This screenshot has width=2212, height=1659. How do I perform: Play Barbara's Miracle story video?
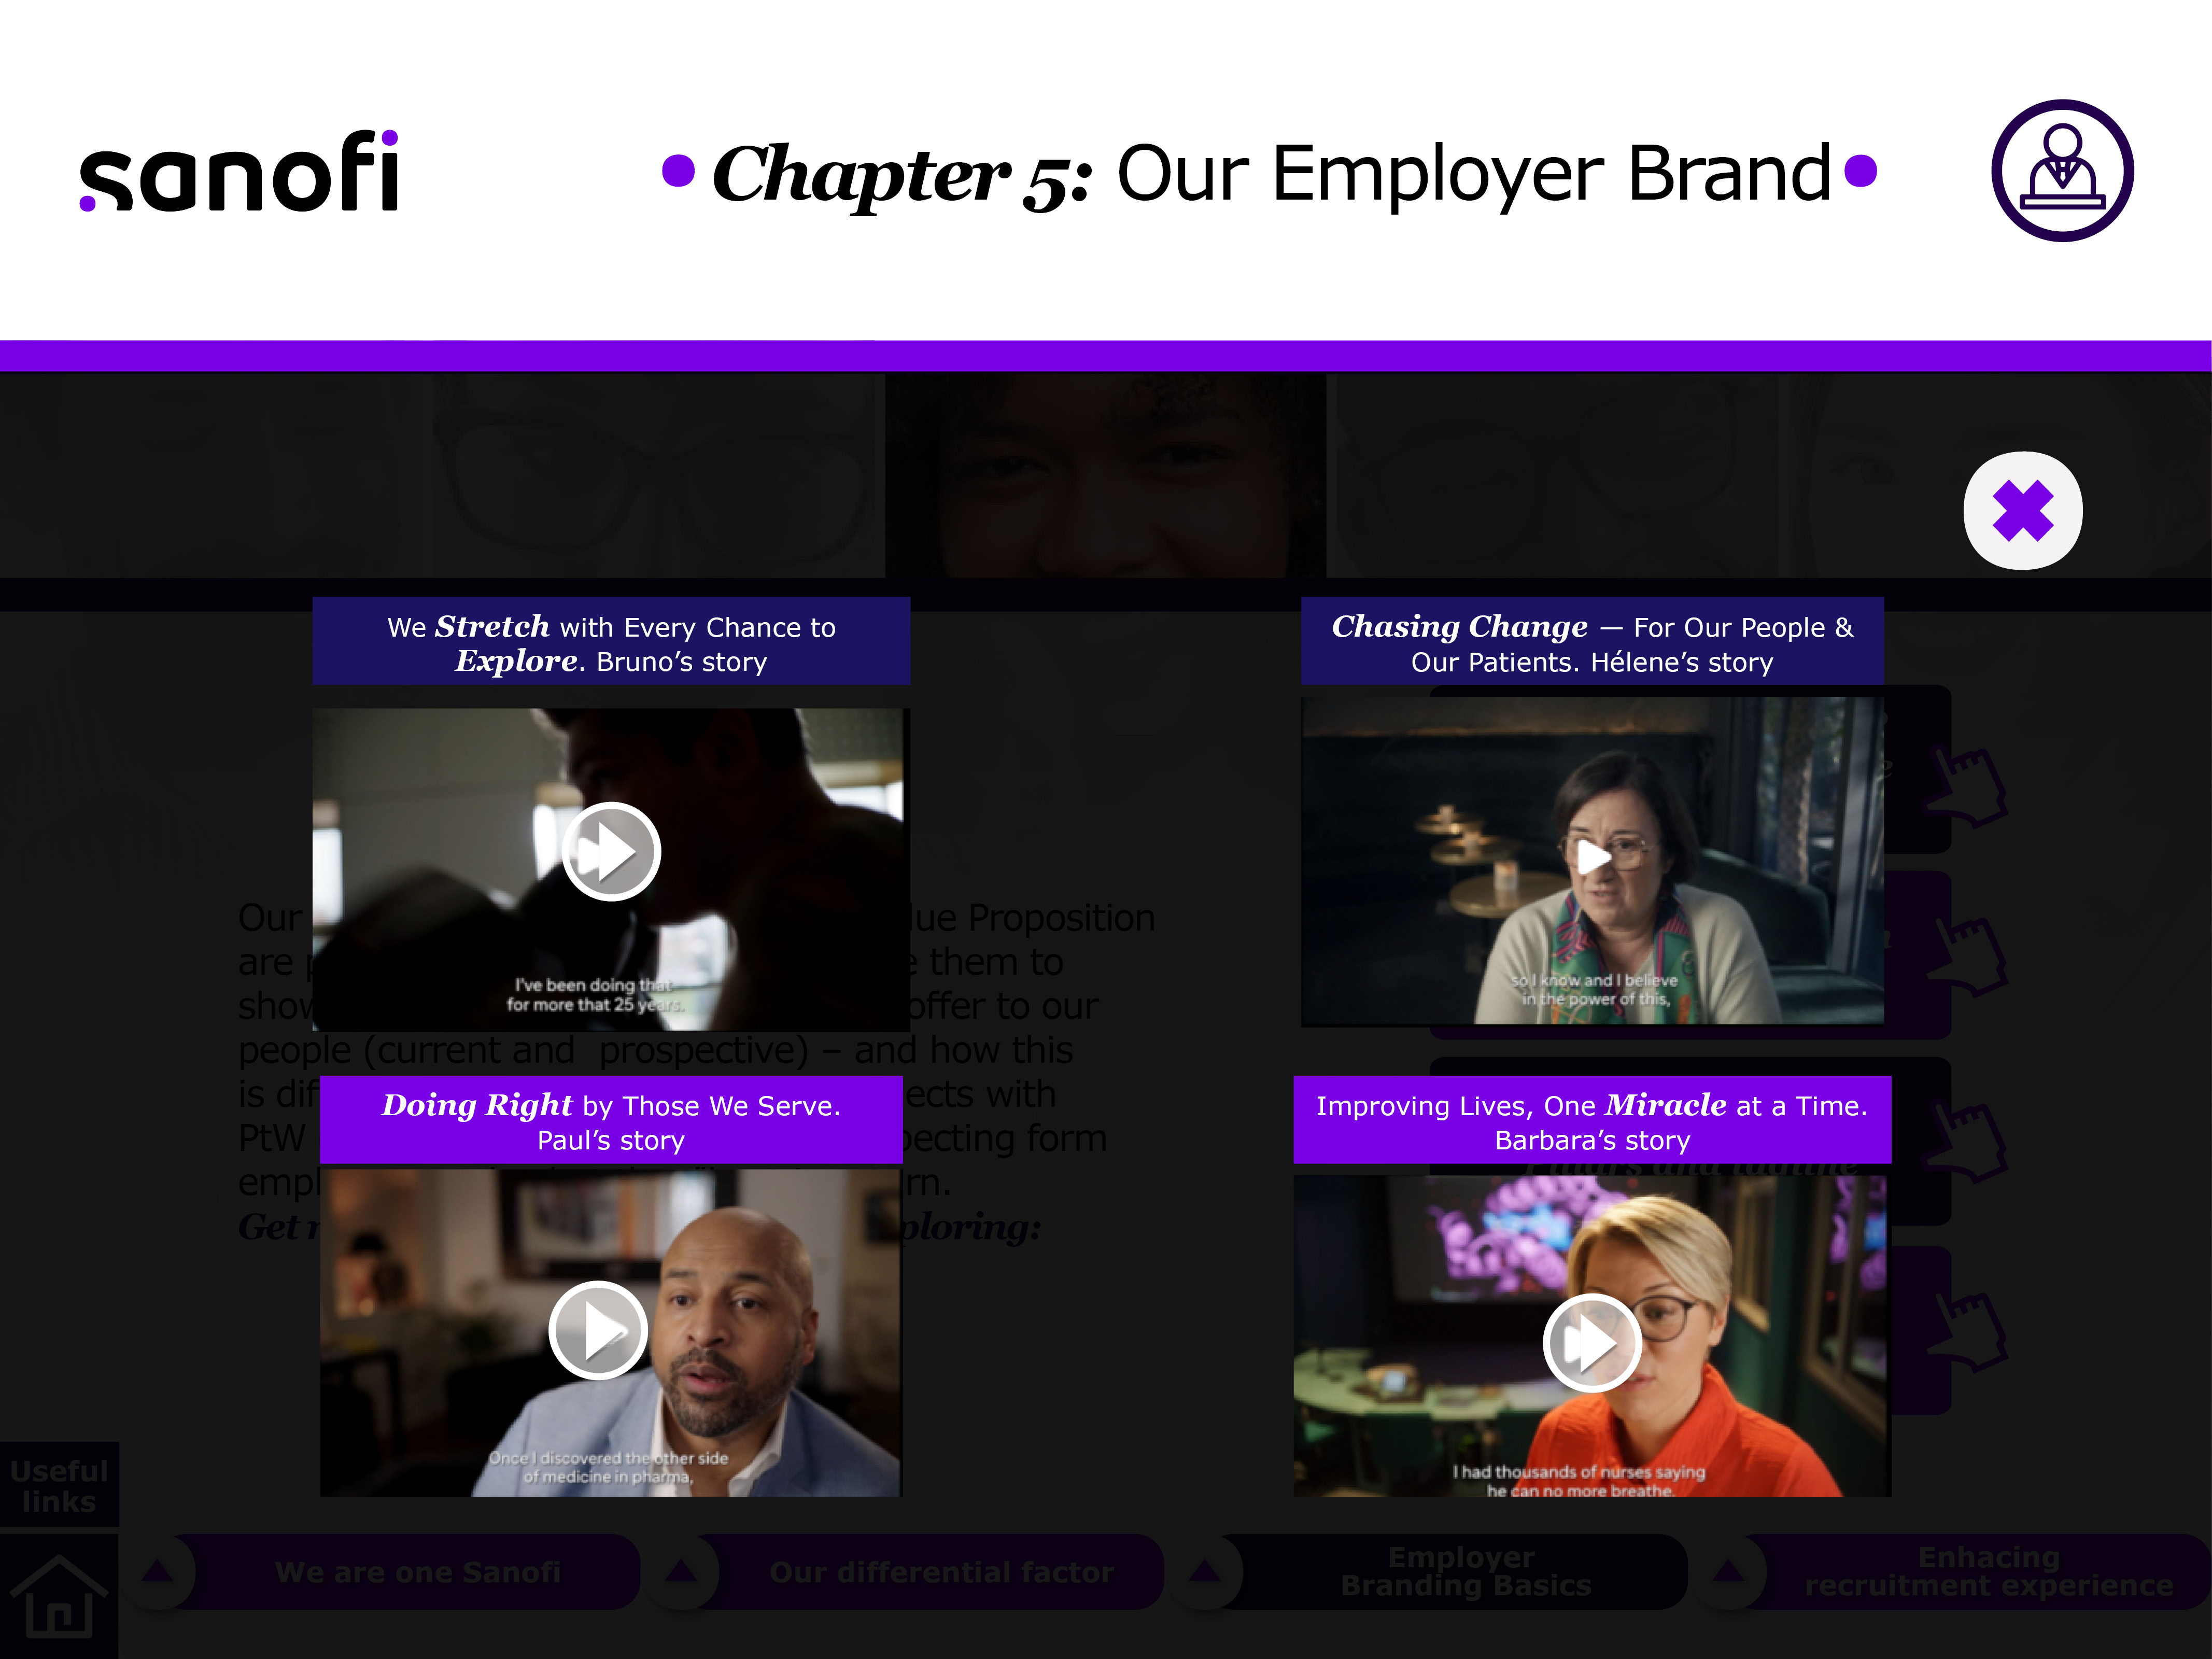[x=1591, y=1343]
